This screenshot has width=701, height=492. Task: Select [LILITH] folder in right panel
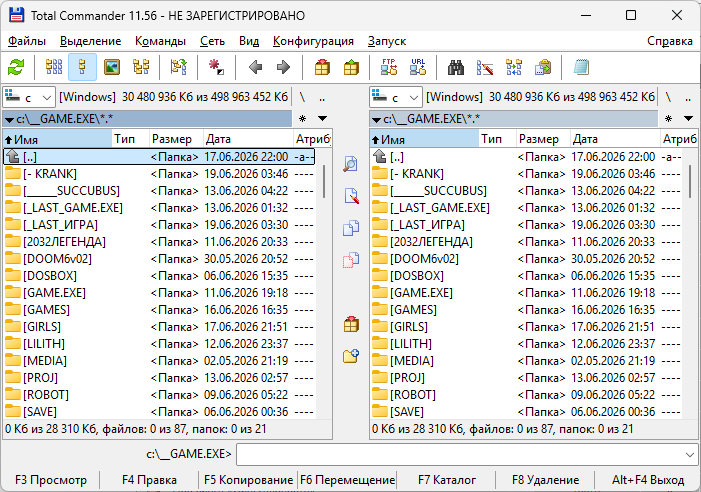(527, 344)
